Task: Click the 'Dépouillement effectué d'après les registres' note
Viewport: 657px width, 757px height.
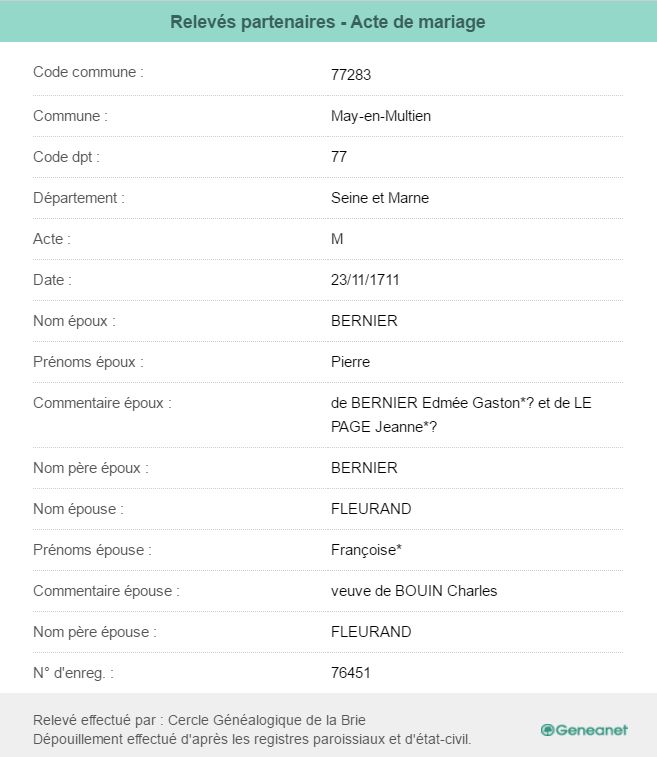Action: click(252, 740)
